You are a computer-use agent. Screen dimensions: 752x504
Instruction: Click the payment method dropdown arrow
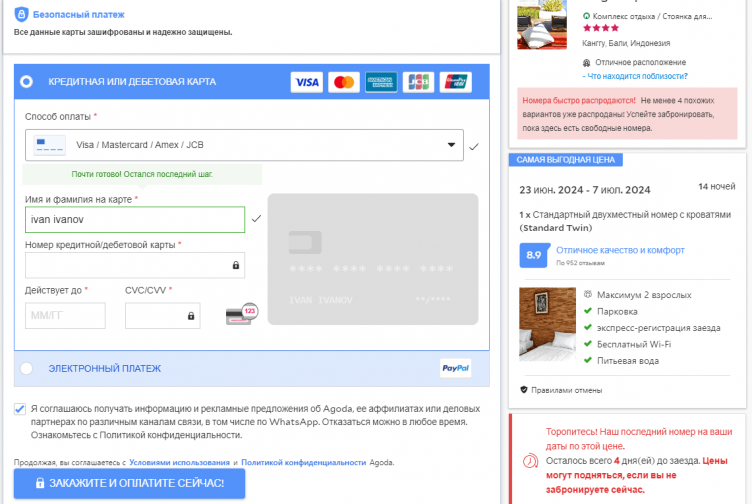pyautogui.click(x=451, y=145)
